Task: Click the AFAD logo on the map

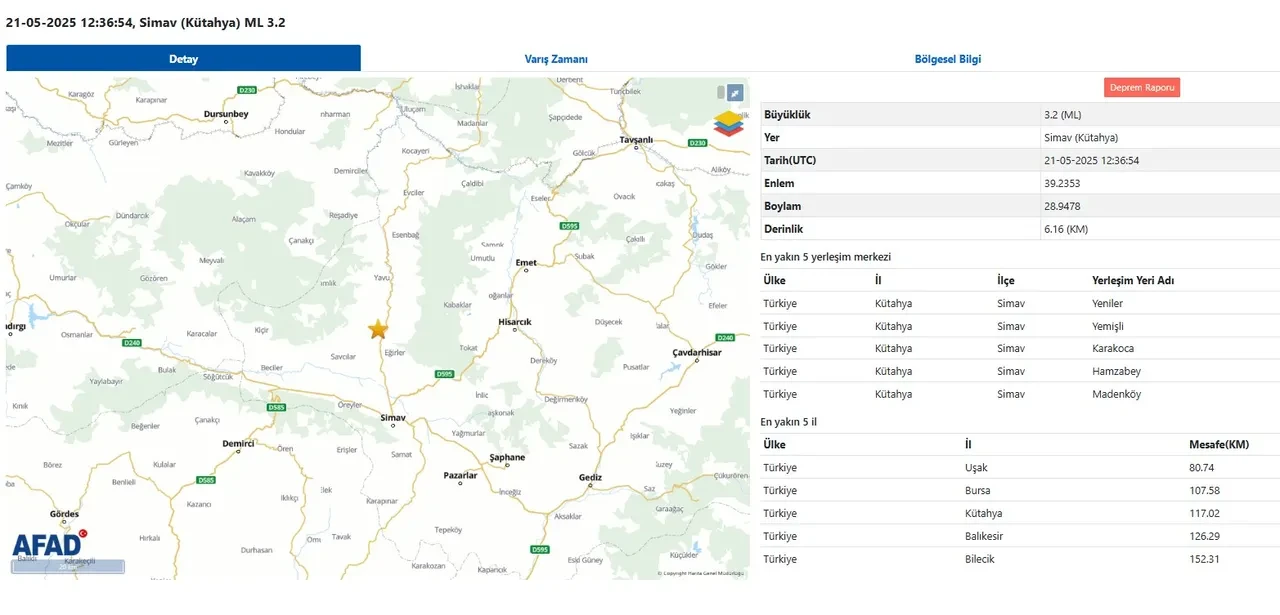Action: (x=48, y=544)
